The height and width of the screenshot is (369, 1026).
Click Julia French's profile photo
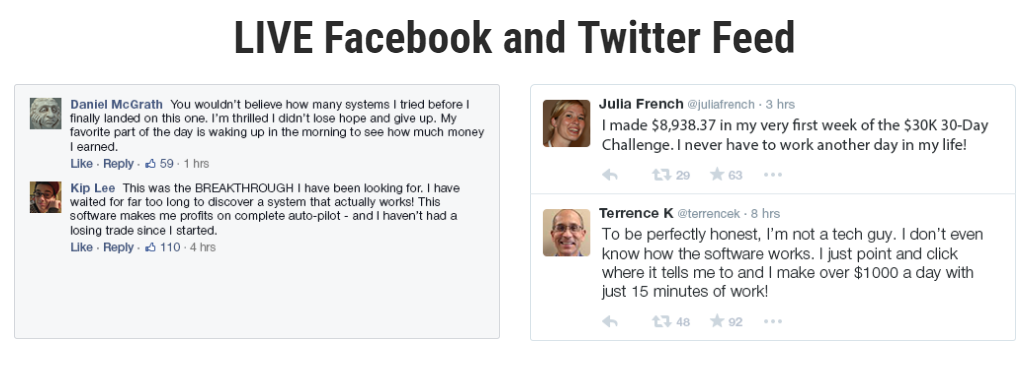pyautogui.click(x=567, y=123)
